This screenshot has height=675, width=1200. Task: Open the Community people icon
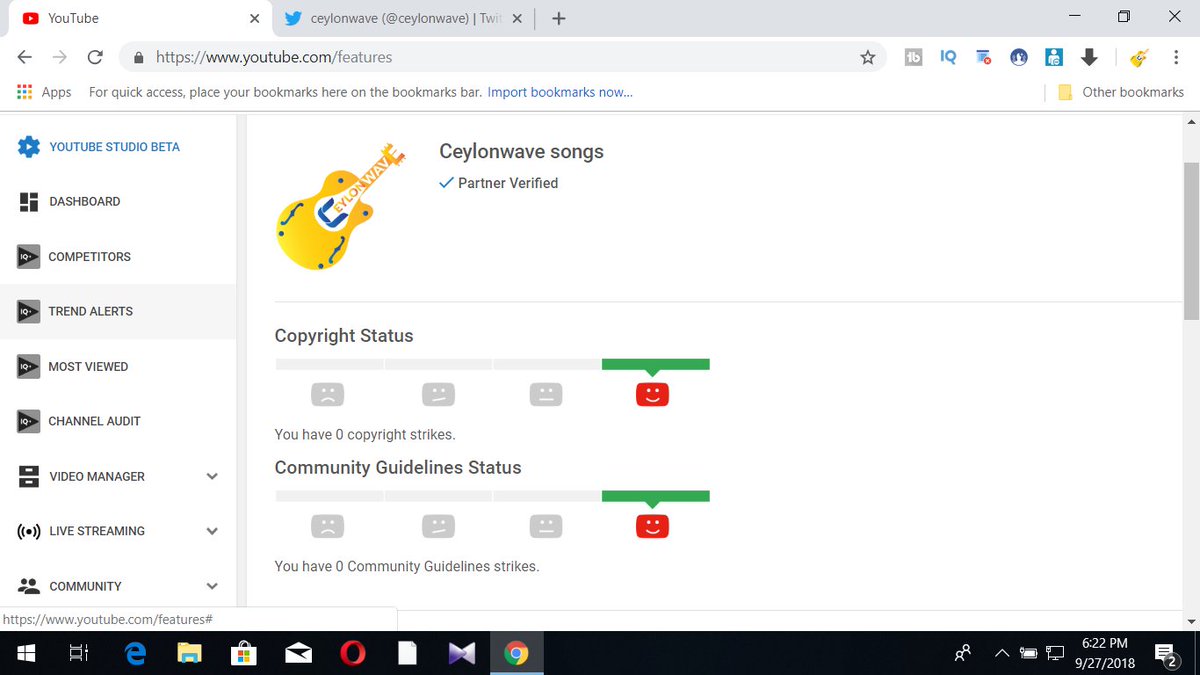point(29,586)
